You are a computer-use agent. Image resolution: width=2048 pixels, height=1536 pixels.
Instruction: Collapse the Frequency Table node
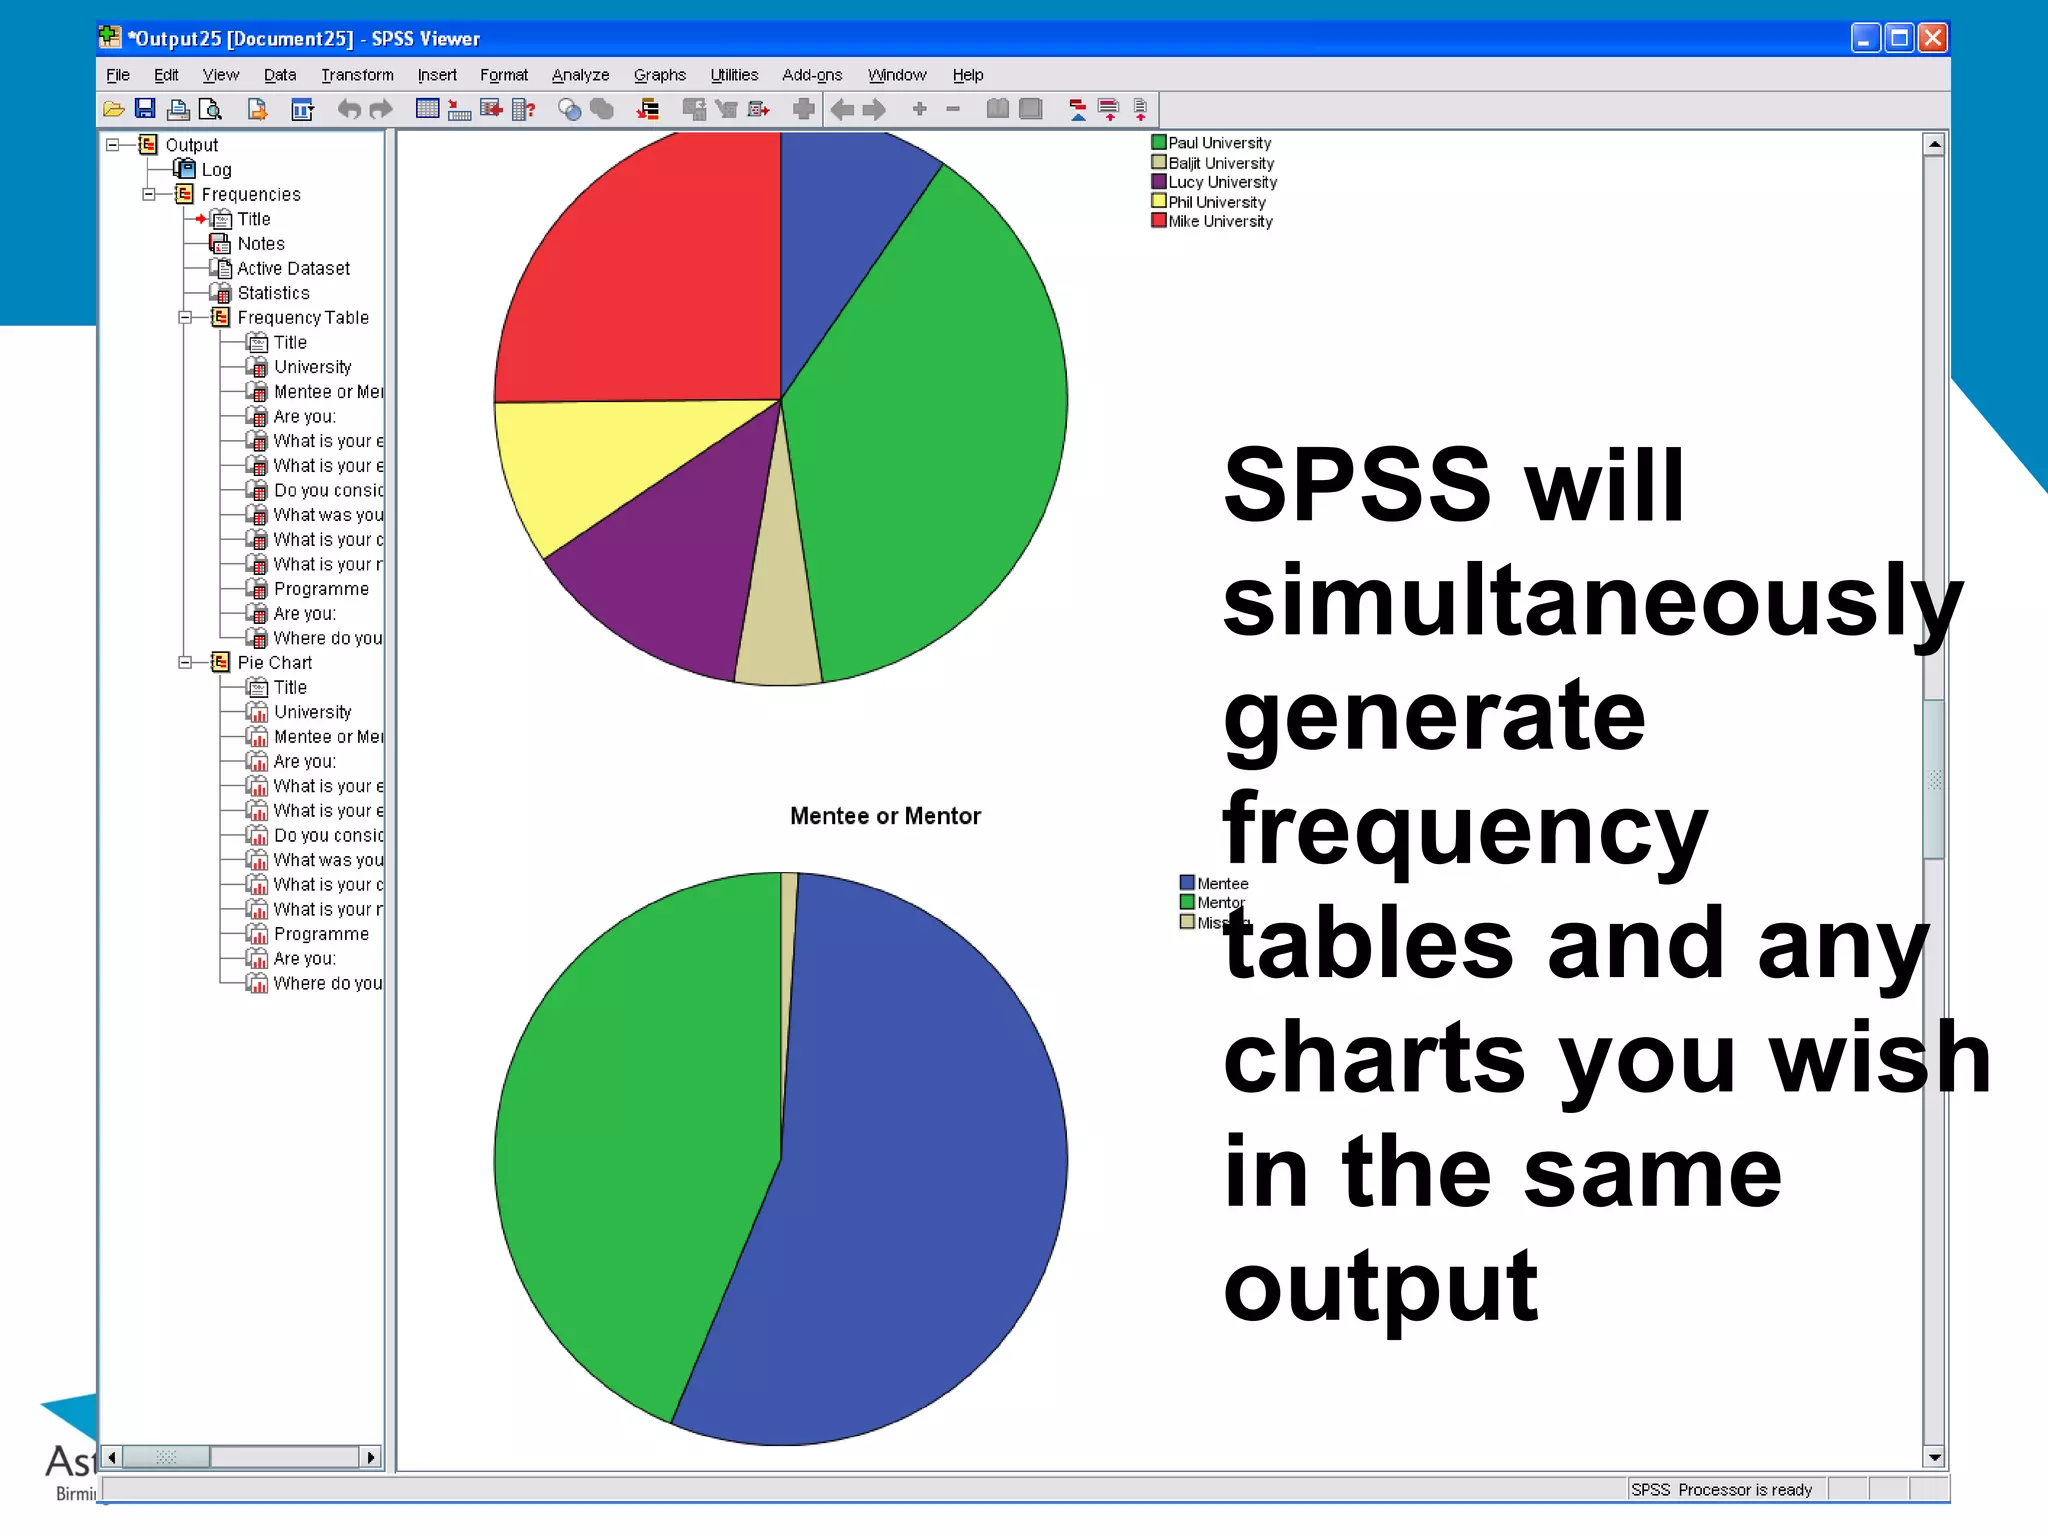coord(185,318)
